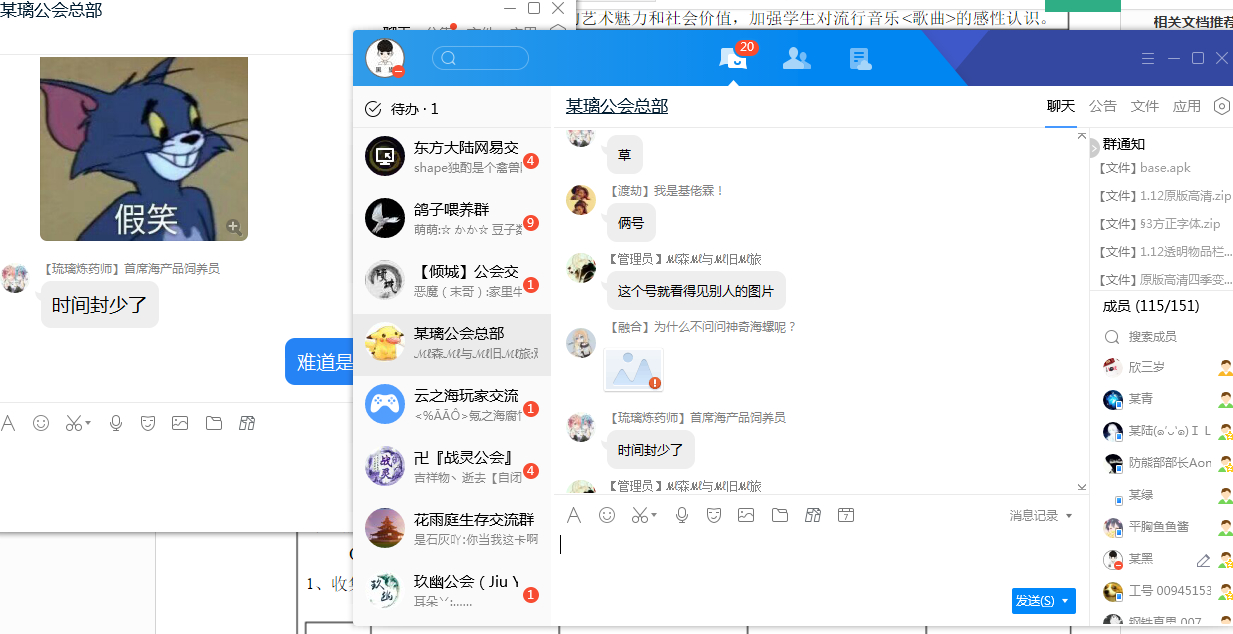The image size is (1233, 634).
Task: Collapse the right group info side panel arrow
Action: pos(1093,148)
